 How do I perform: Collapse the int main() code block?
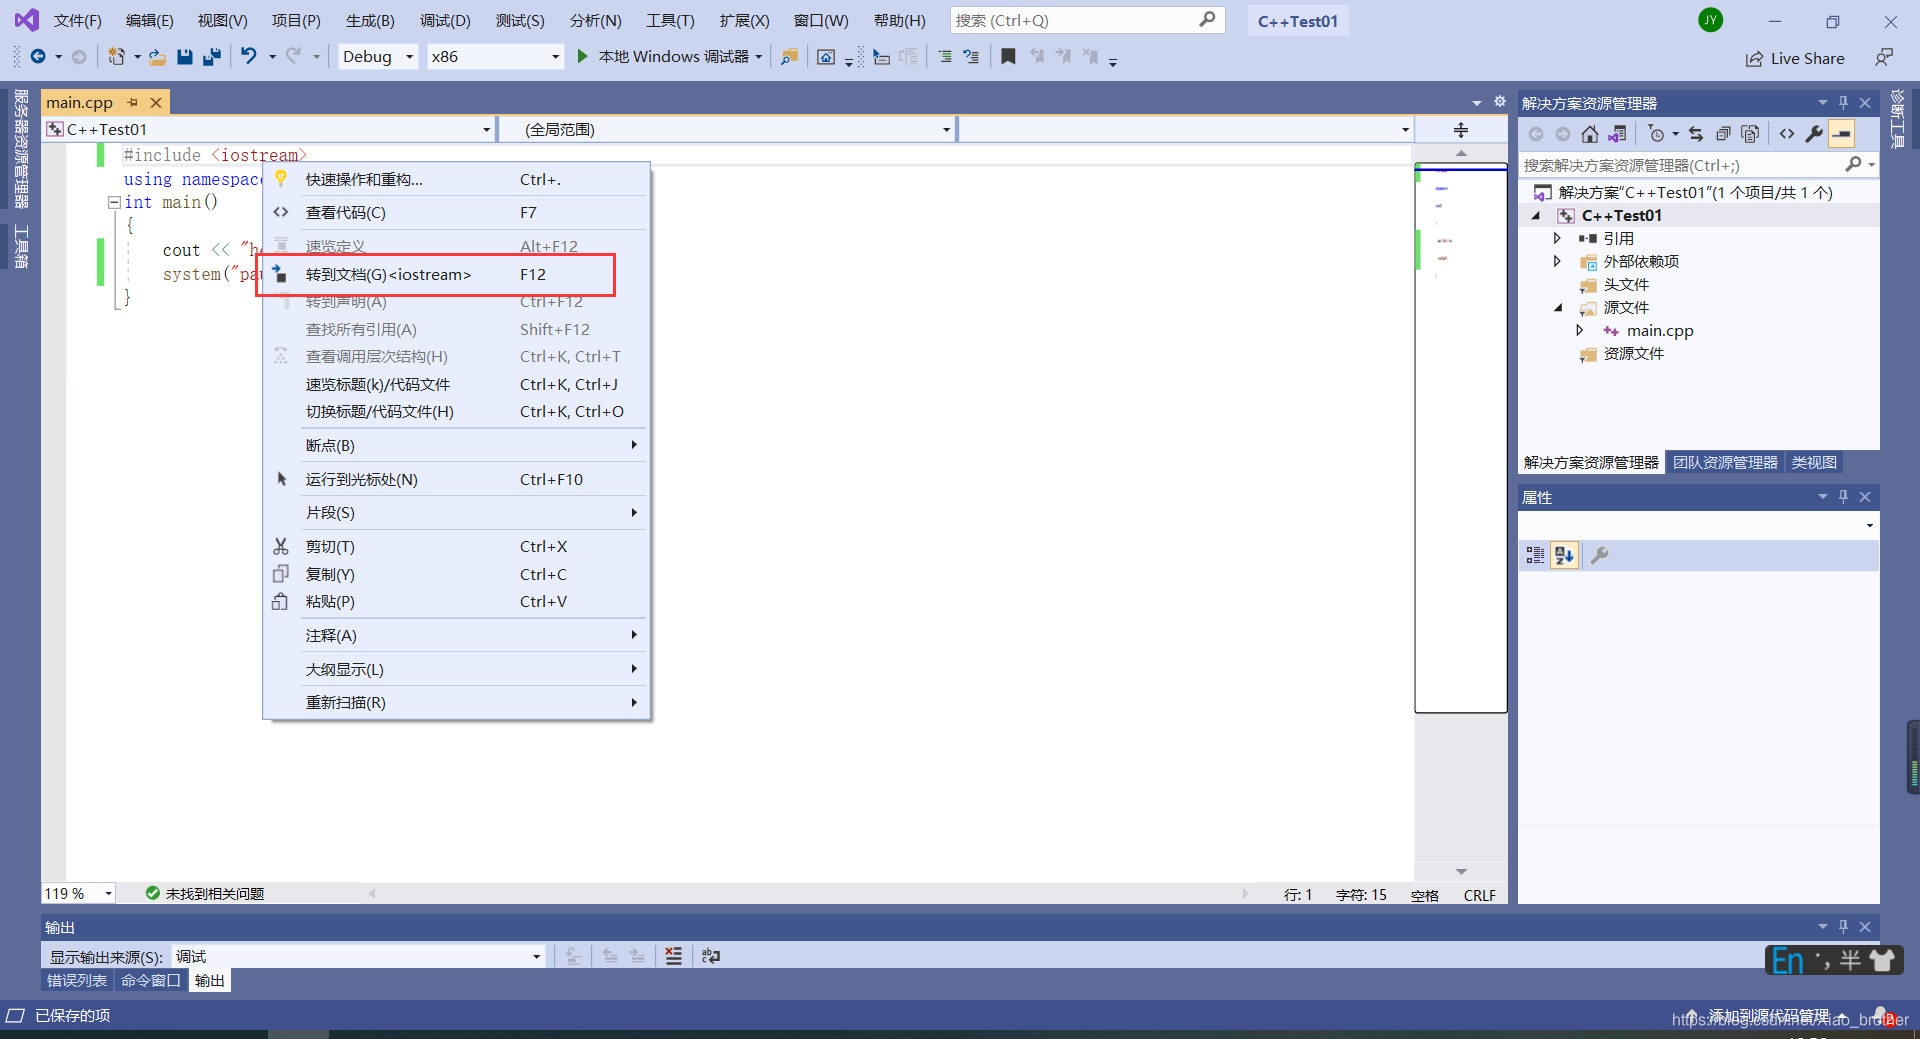[114, 202]
